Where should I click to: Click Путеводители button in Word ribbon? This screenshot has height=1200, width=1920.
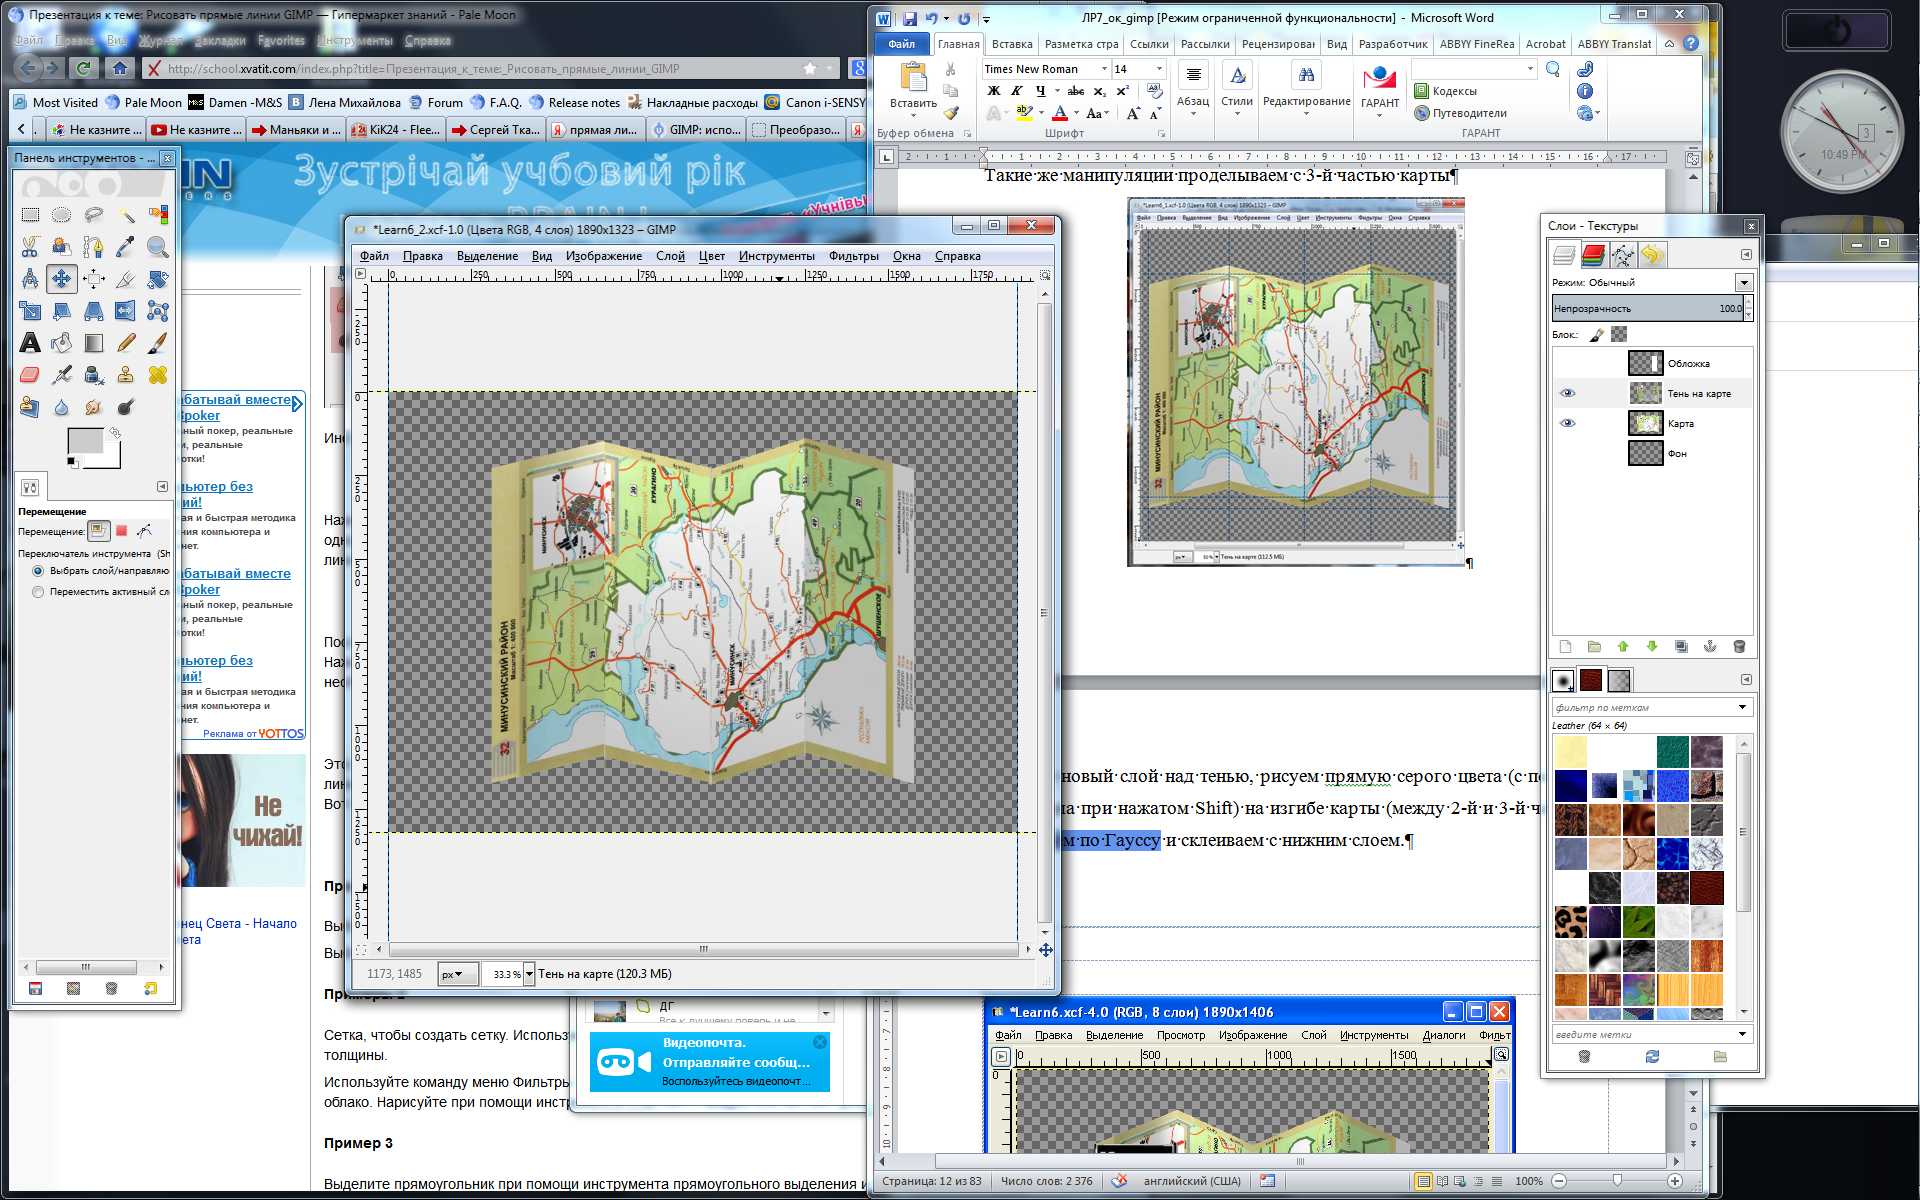click(x=1461, y=113)
